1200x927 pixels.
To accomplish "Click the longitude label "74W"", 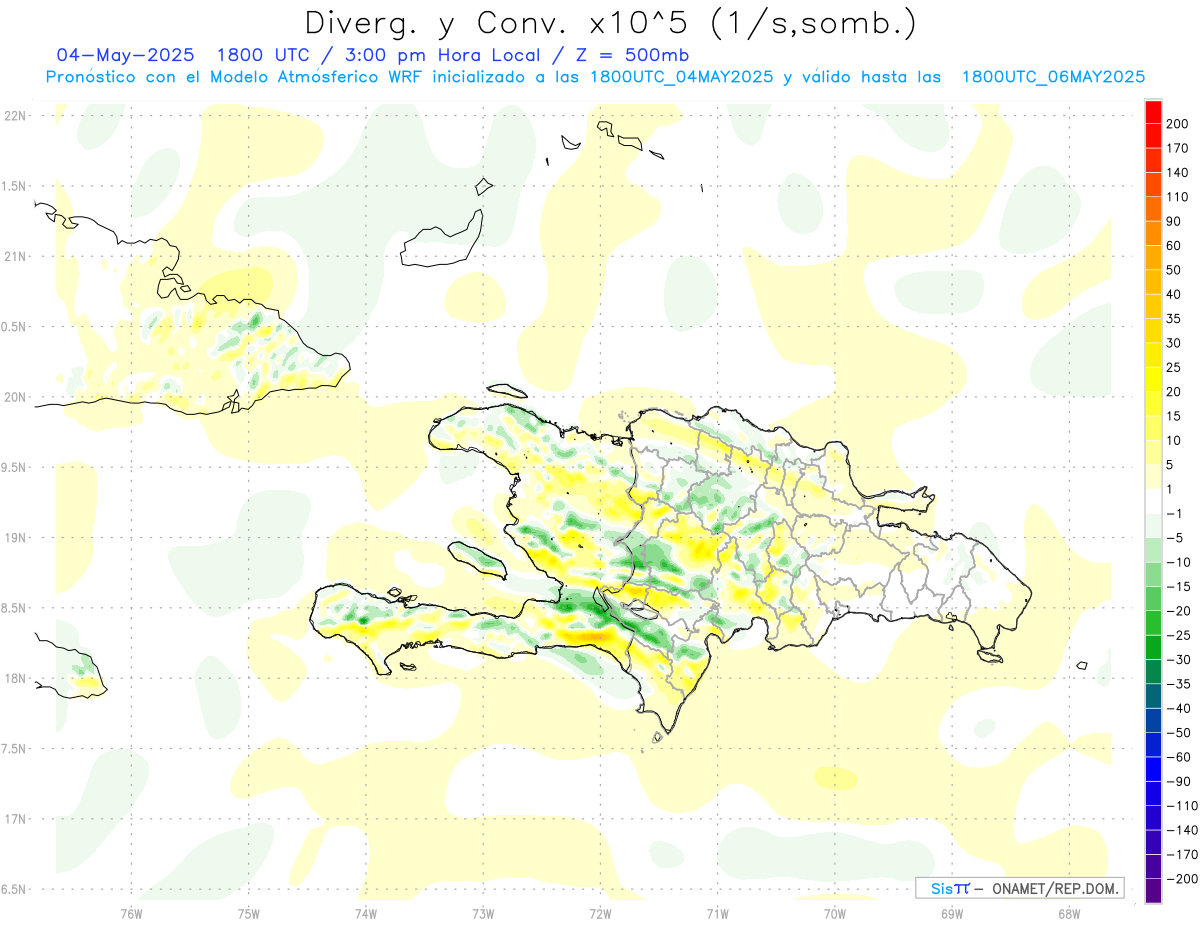I will coord(366,913).
